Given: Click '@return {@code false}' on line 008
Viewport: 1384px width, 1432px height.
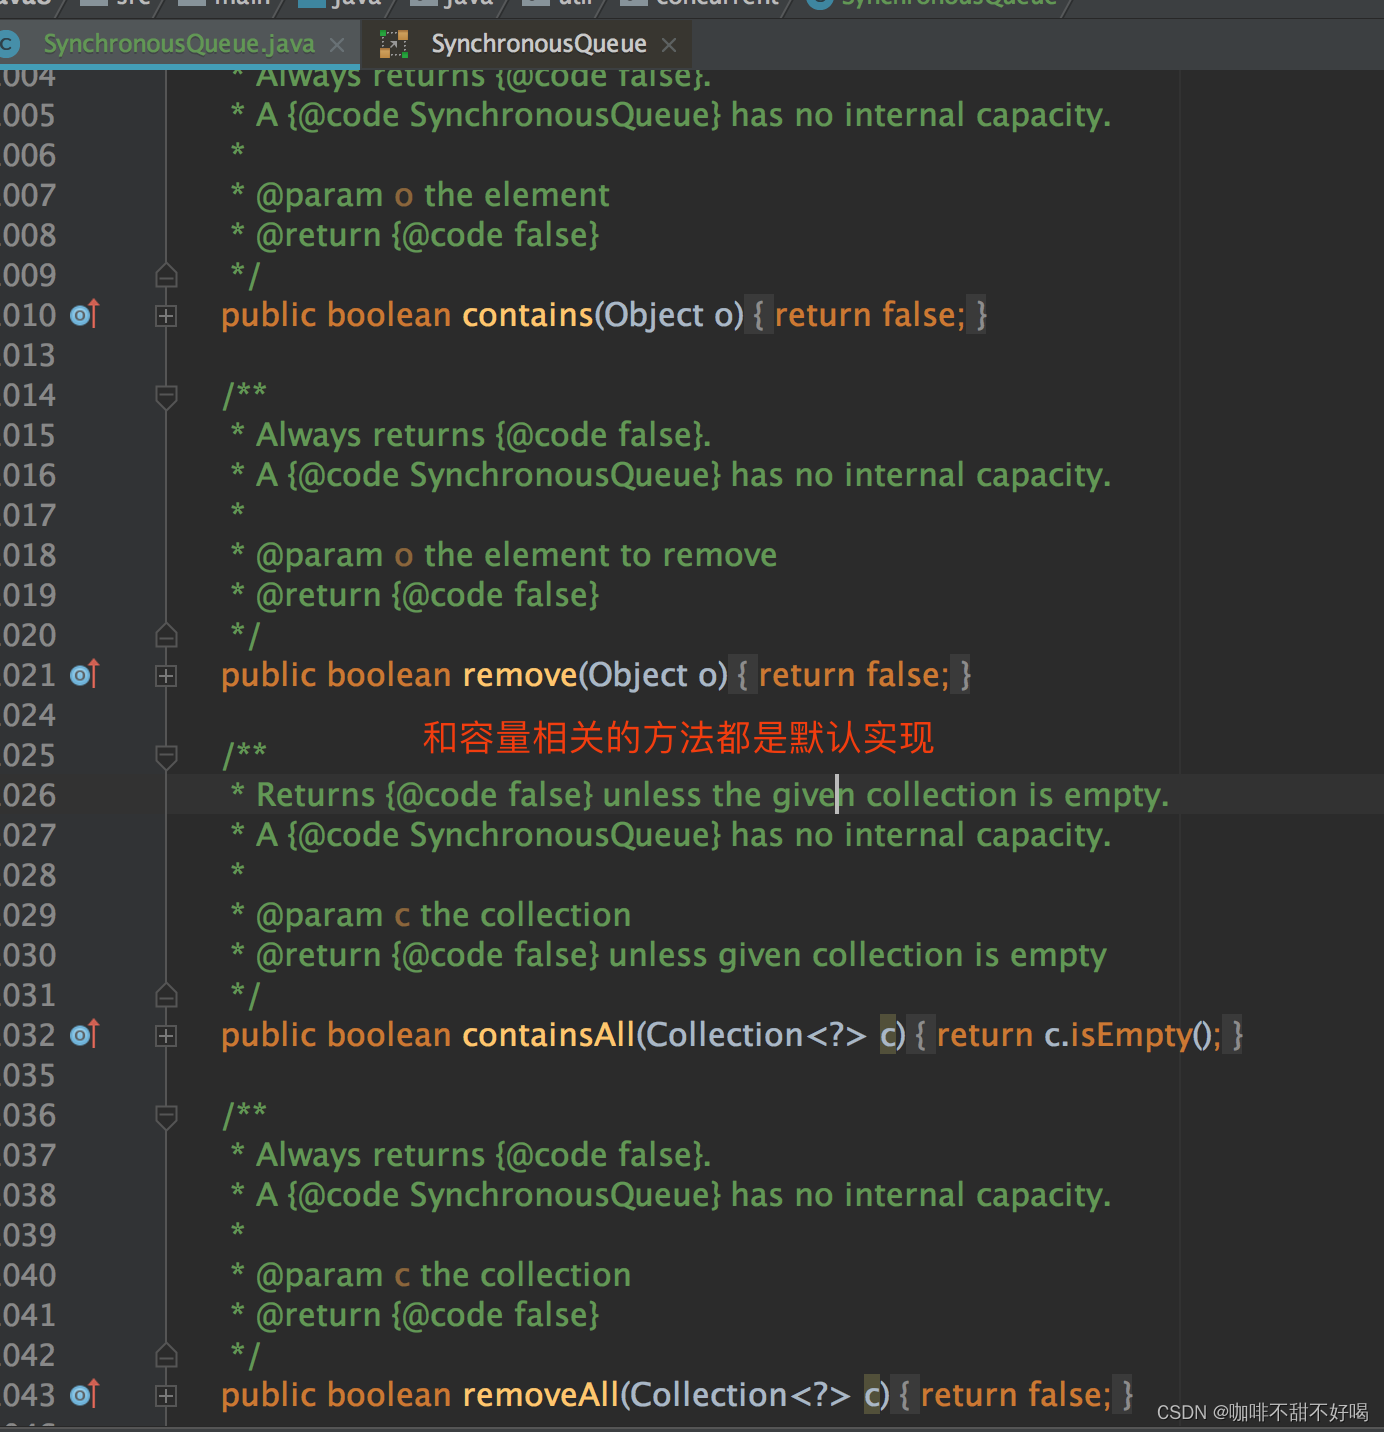Looking at the screenshot, I should (427, 235).
